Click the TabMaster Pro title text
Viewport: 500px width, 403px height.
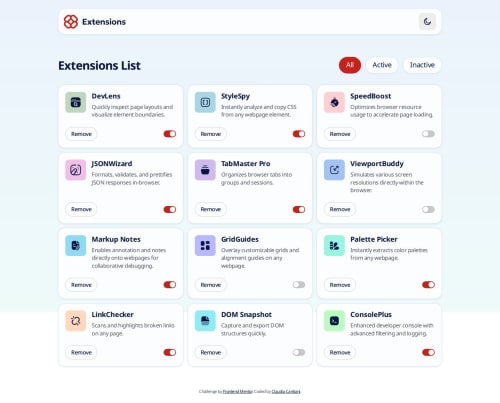click(246, 164)
